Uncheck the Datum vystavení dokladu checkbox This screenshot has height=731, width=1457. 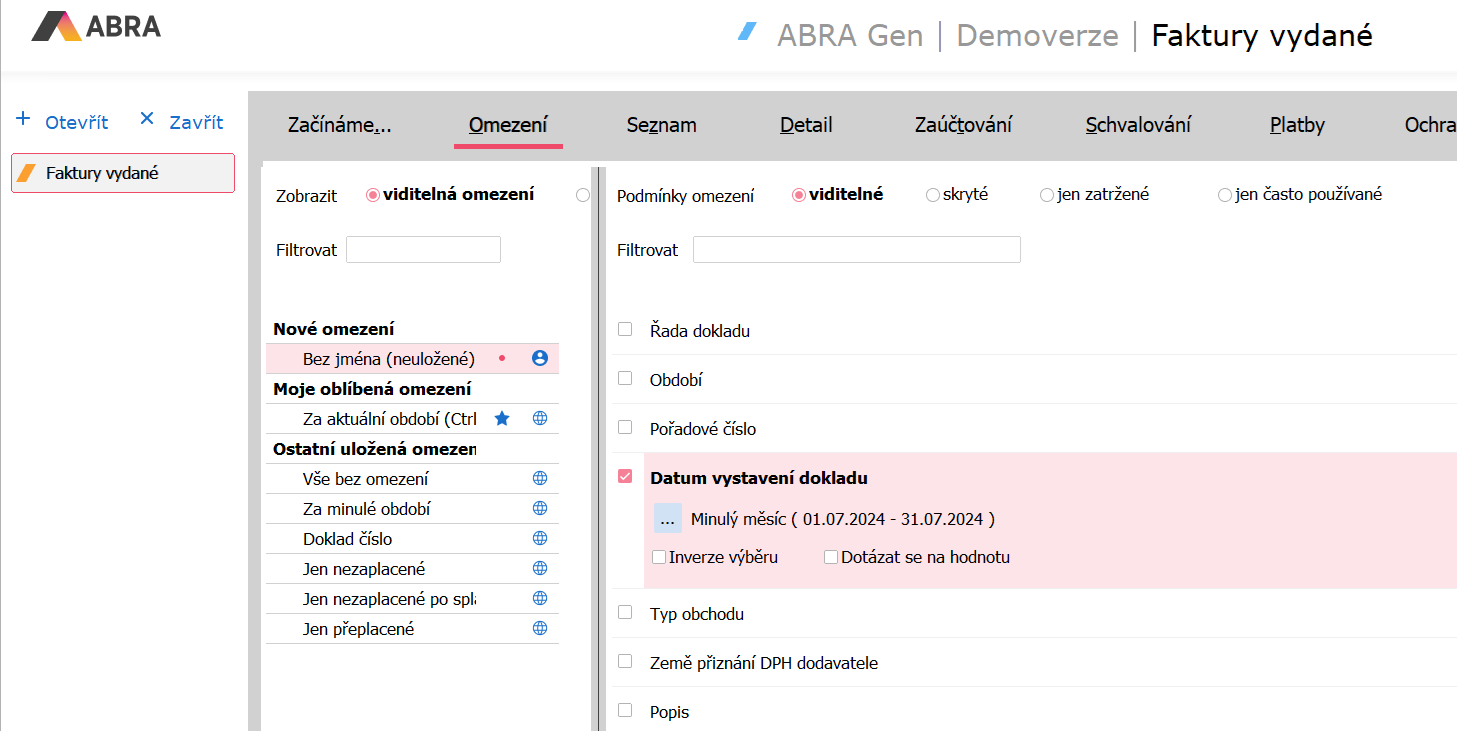(625, 477)
